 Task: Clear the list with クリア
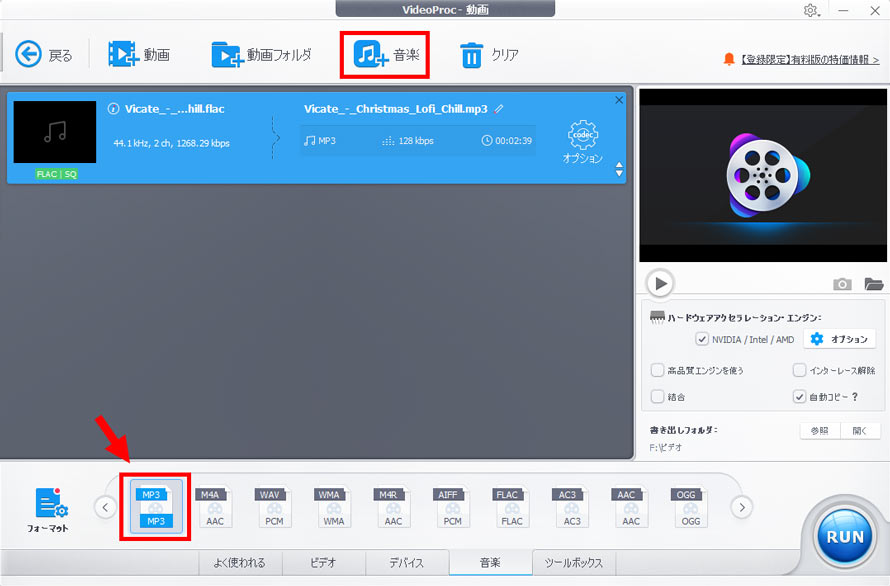[x=489, y=55]
